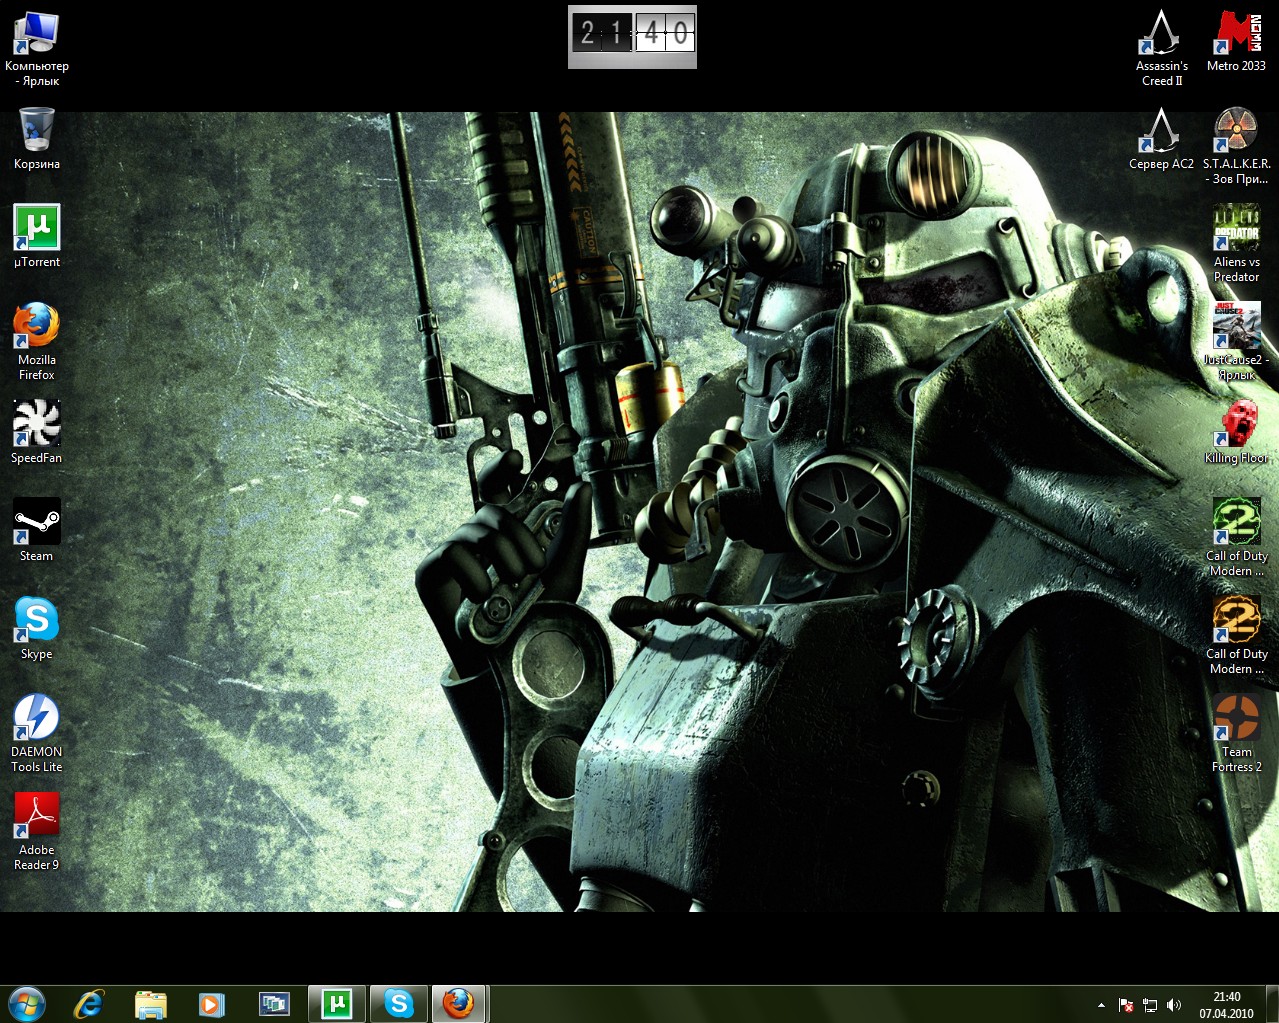Open Internet Explorer from the taskbar
This screenshot has height=1023, width=1279.
pyautogui.click(x=89, y=1003)
